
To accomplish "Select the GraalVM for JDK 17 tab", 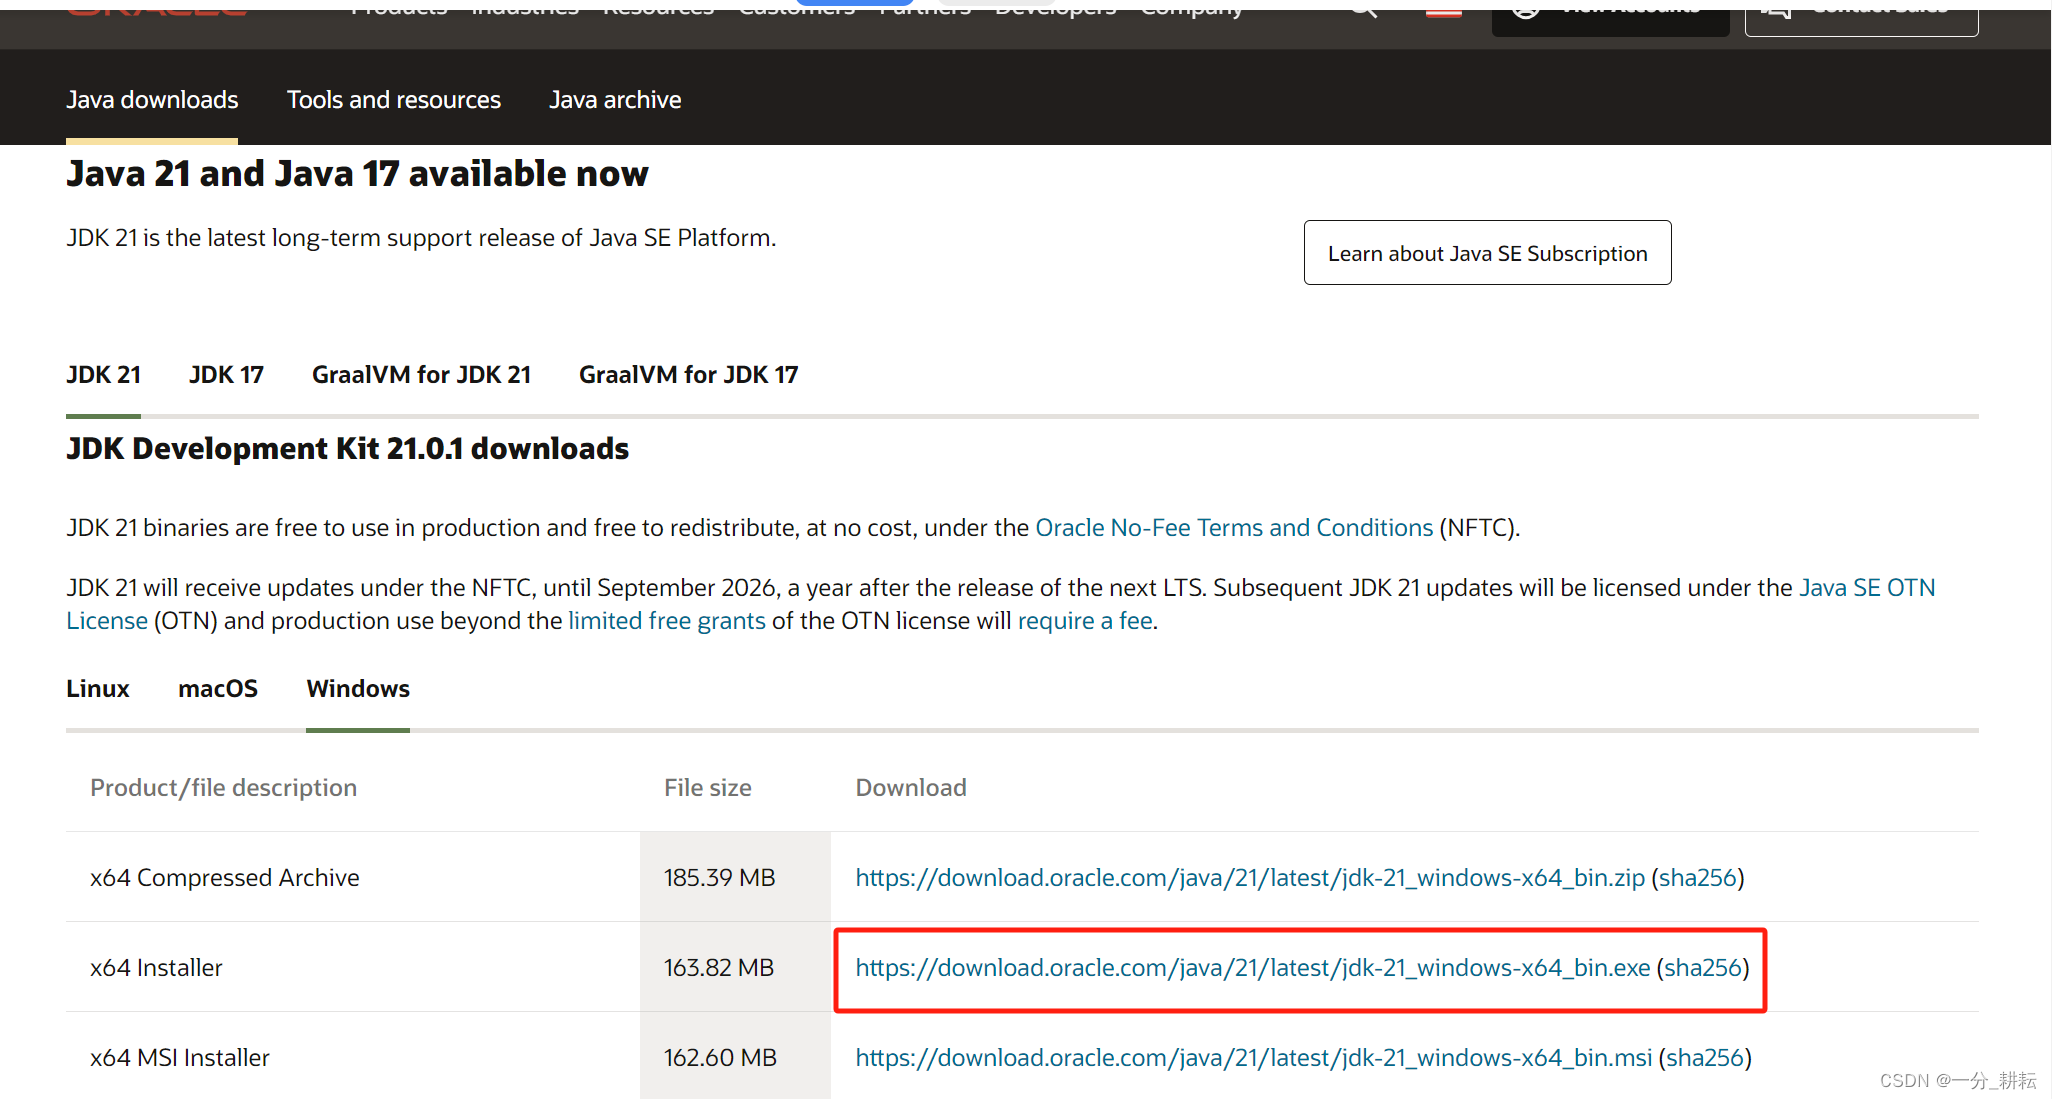I will click(x=688, y=375).
